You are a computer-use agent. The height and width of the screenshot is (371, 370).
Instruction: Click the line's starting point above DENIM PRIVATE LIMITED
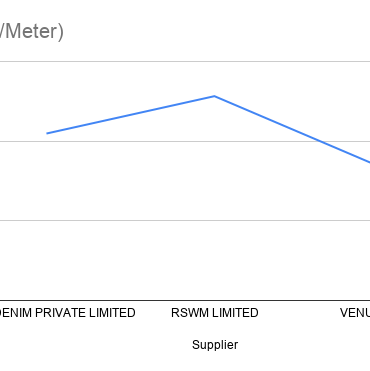(x=47, y=133)
